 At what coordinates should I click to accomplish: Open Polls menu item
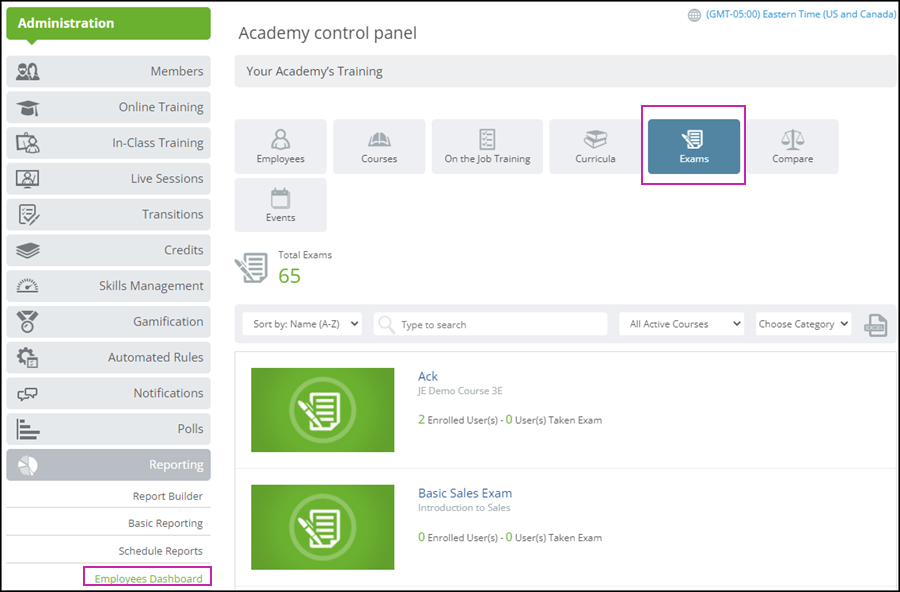pyautogui.click(x=108, y=429)
